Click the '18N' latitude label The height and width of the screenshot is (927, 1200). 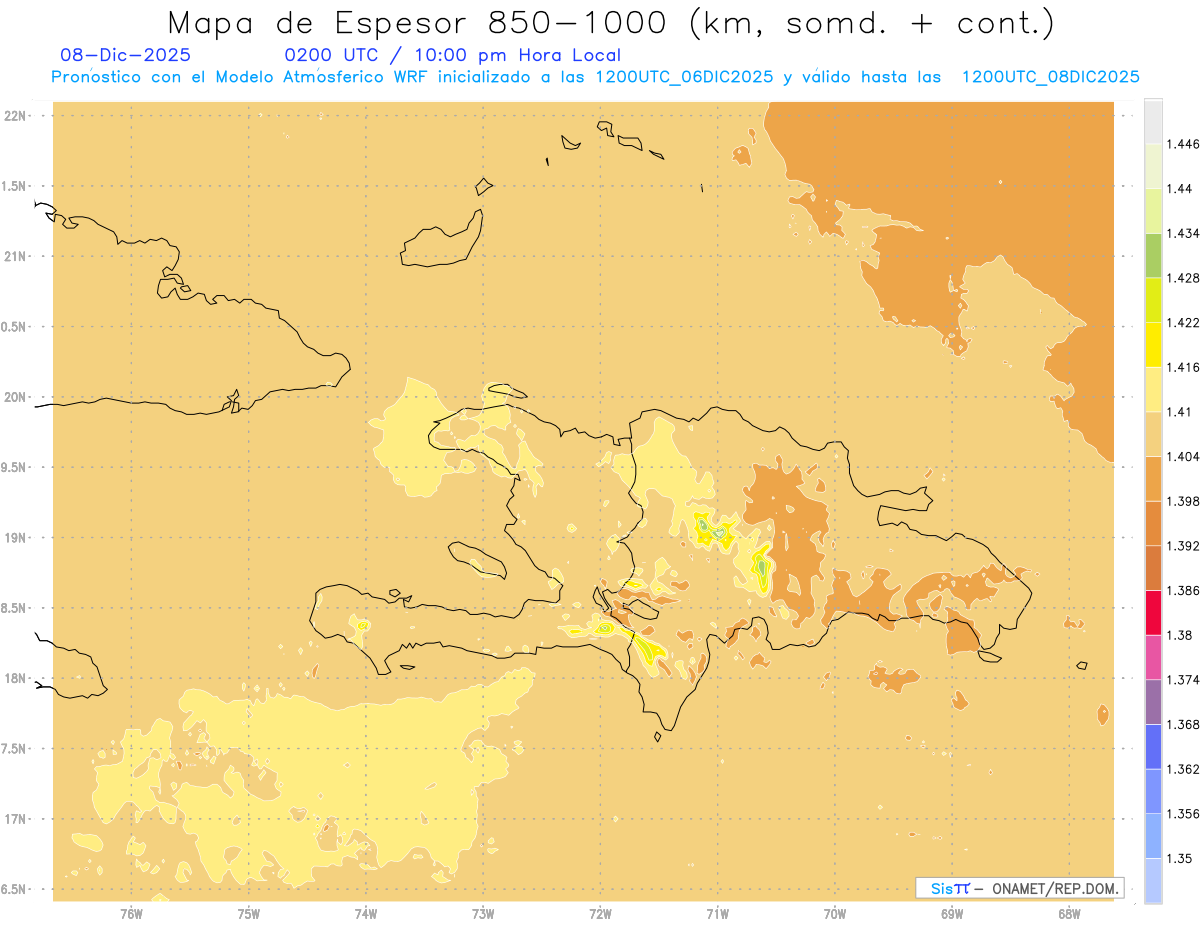16,678
